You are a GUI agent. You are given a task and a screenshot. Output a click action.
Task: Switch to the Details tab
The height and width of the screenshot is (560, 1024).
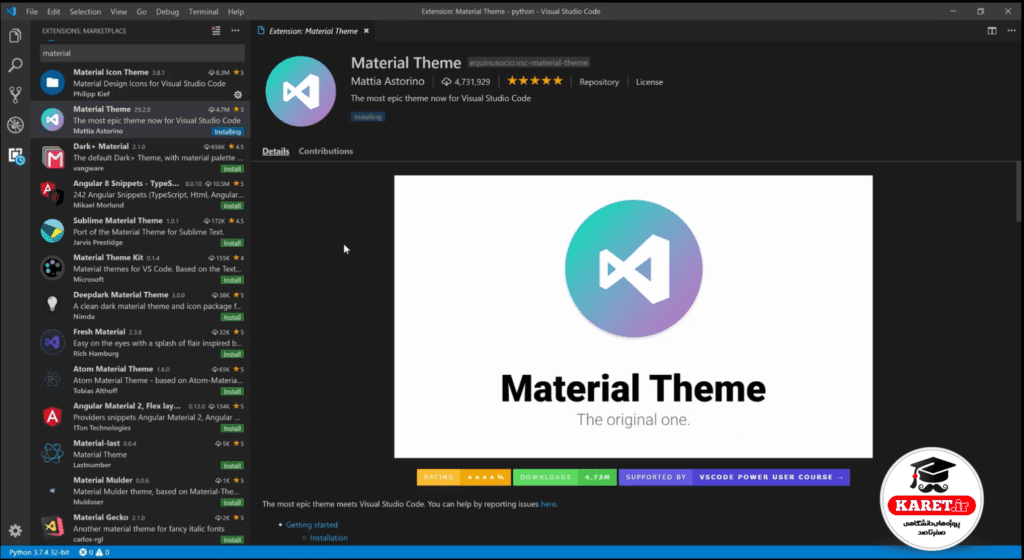pyautogui.click(x=276, y=151)
